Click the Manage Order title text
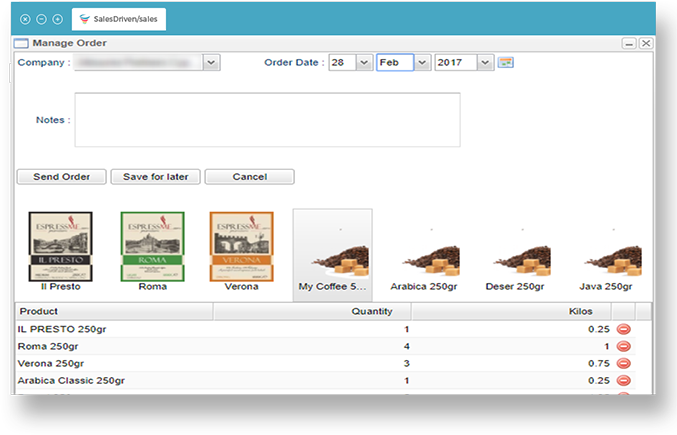The width and height of the screenshot is (677, 435). (x=70, y=43)
